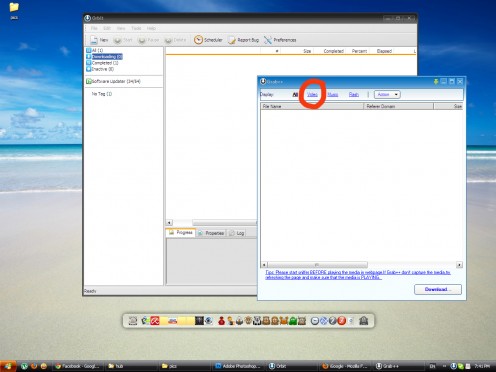Viewport: 496px width, 372px height.
Task: Click the Download button in Grab++
Action: 438,289
